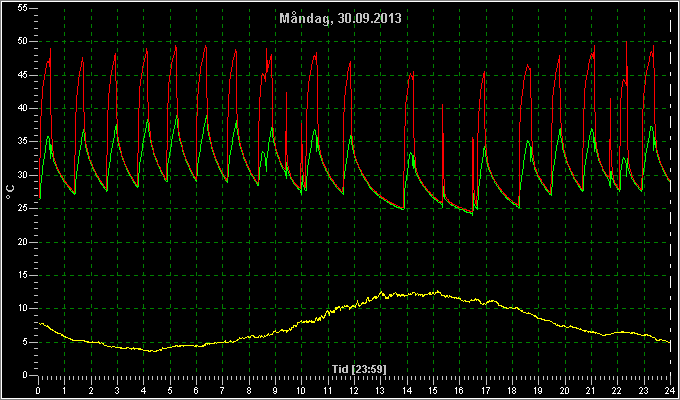Click the Tid [23:59] time label
The image size is (680, 400).
[x=359, y=369]
